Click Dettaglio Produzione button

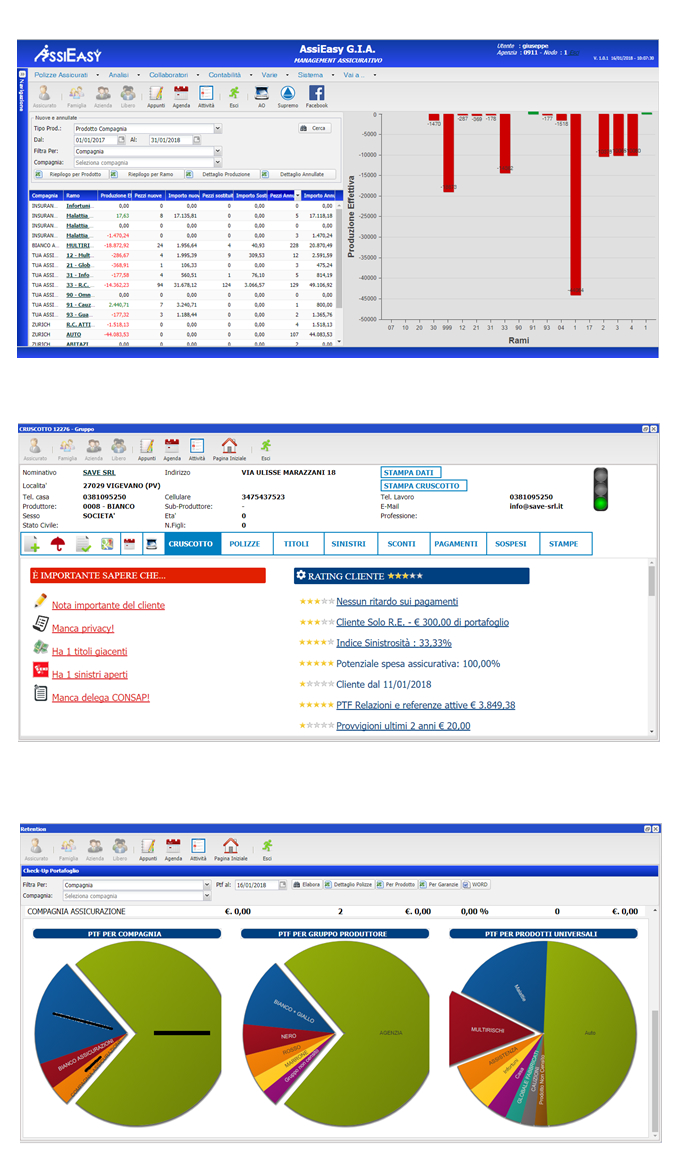click(x=220, y=175)
